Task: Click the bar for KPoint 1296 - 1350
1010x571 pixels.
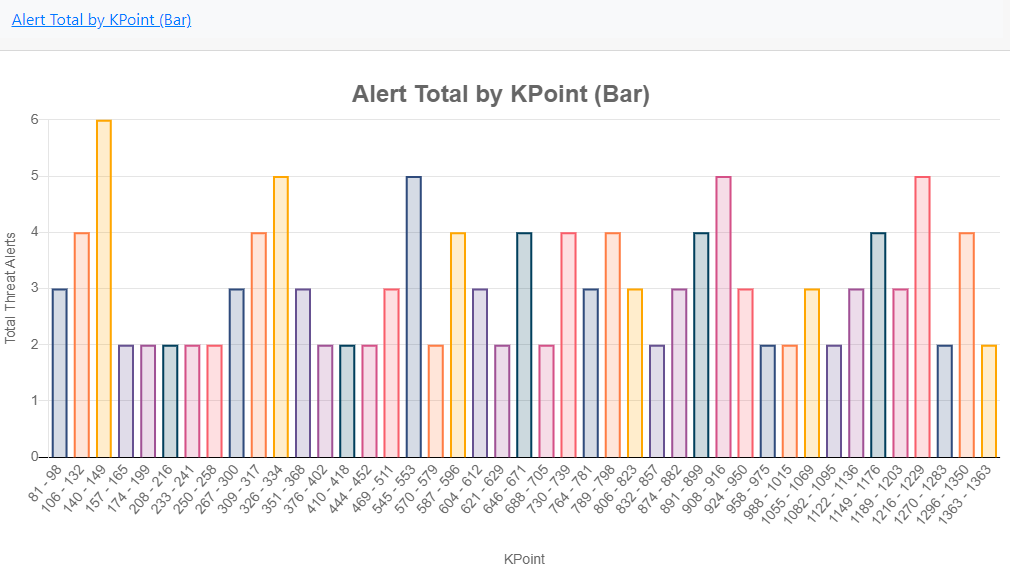Action: (x=967, y=344)
